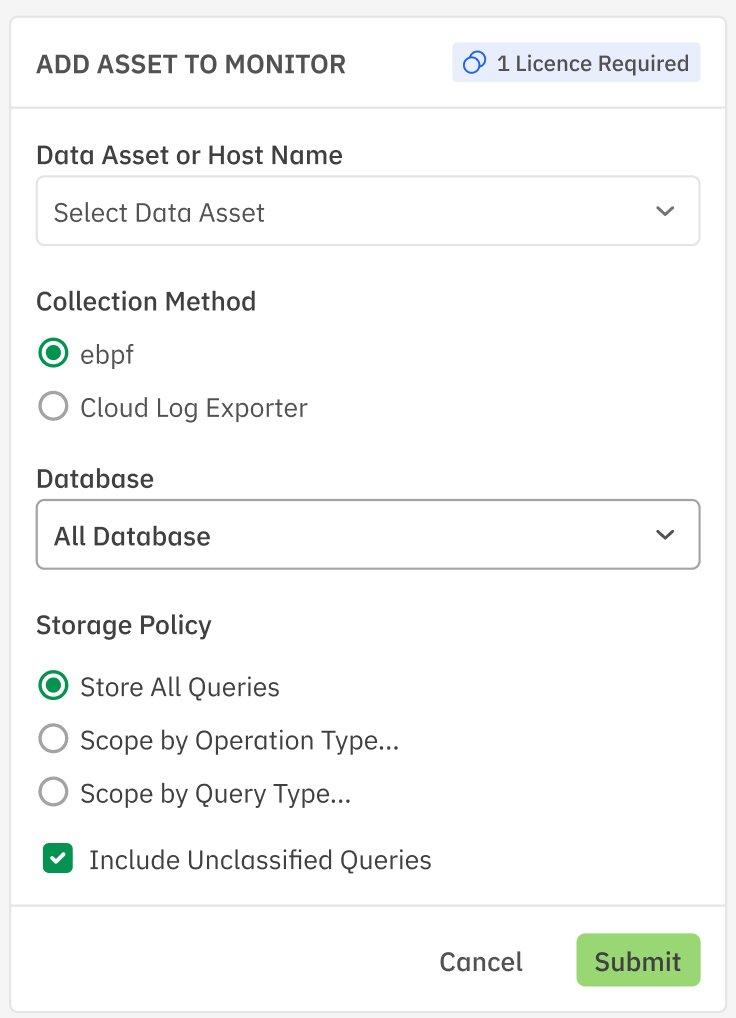Click the 'Data Asset or Host Name' label
The width and height of the screenshot is (736, 1018).
point(189,155)
